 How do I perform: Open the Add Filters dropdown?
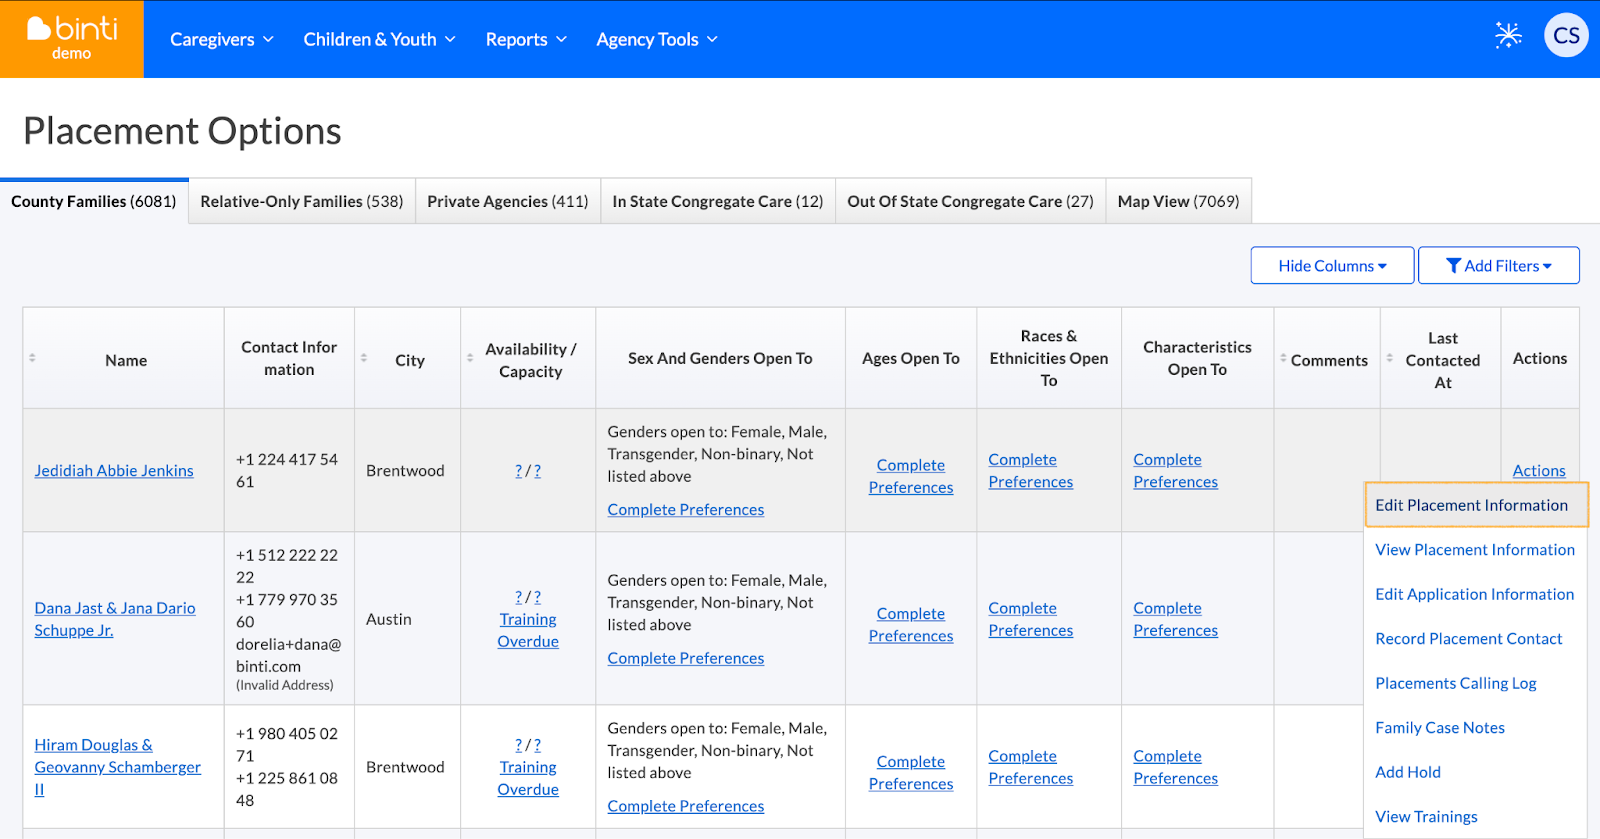[1498, 266]
